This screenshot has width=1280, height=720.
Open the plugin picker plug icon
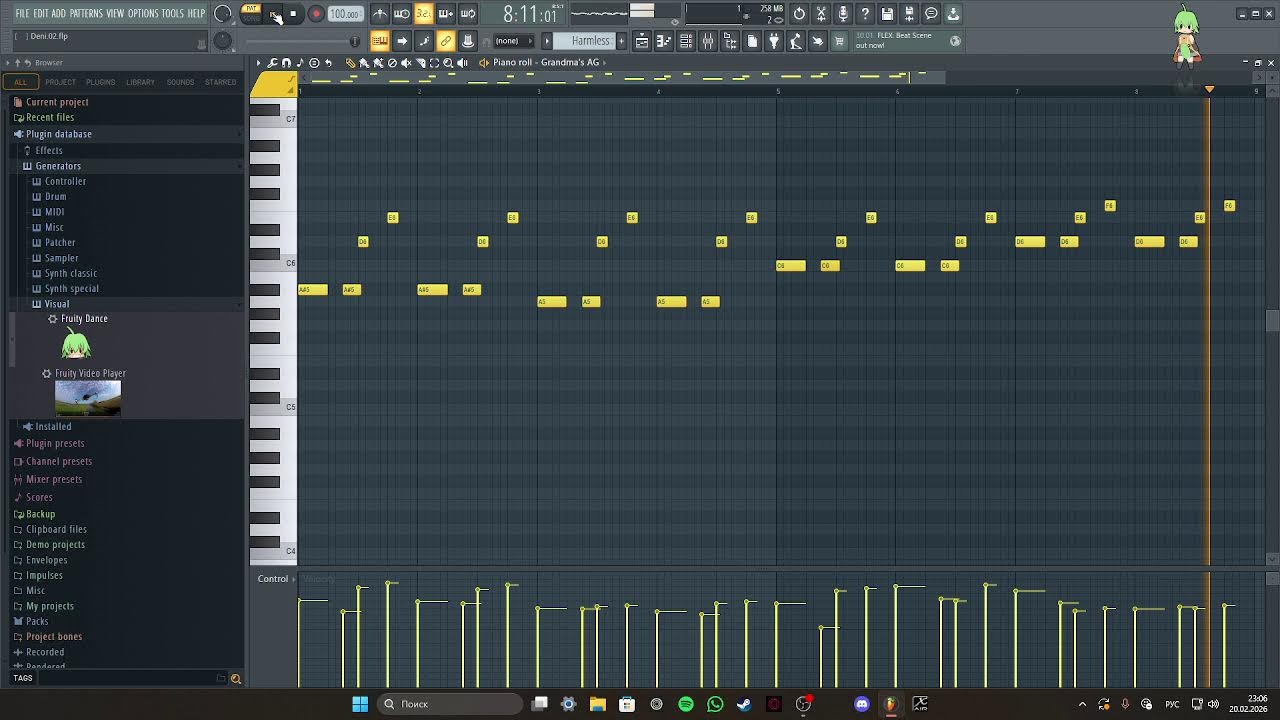click(x=774, y=41)
